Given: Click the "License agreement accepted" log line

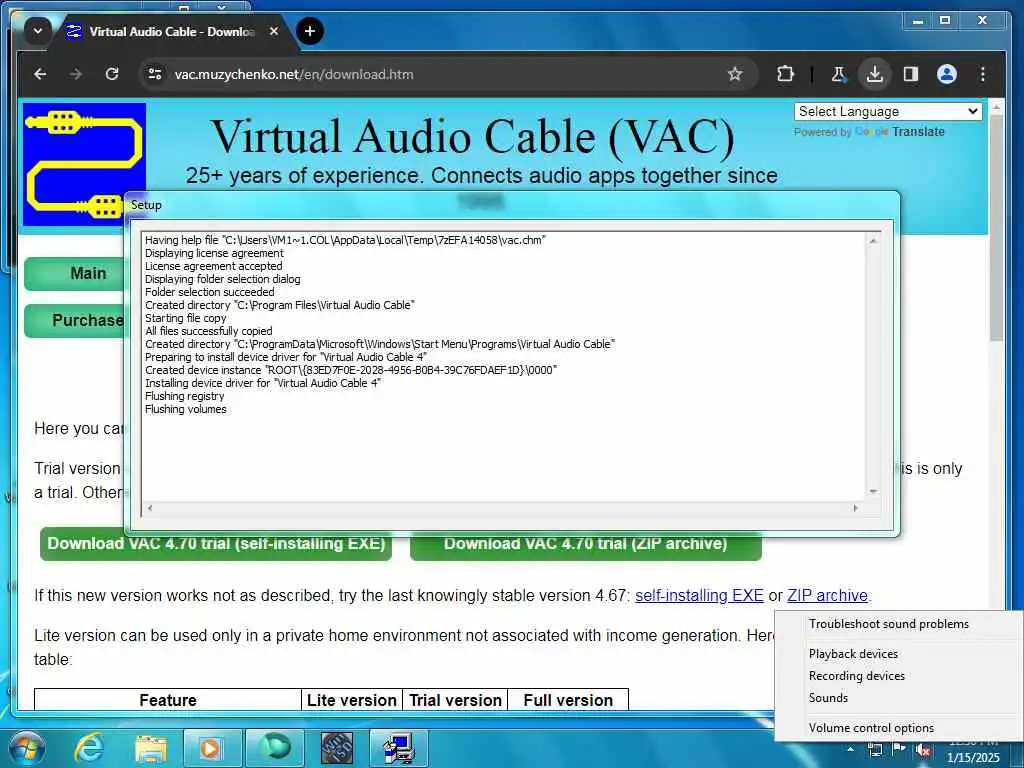Looking at the screenshot, I should [214, 266].
